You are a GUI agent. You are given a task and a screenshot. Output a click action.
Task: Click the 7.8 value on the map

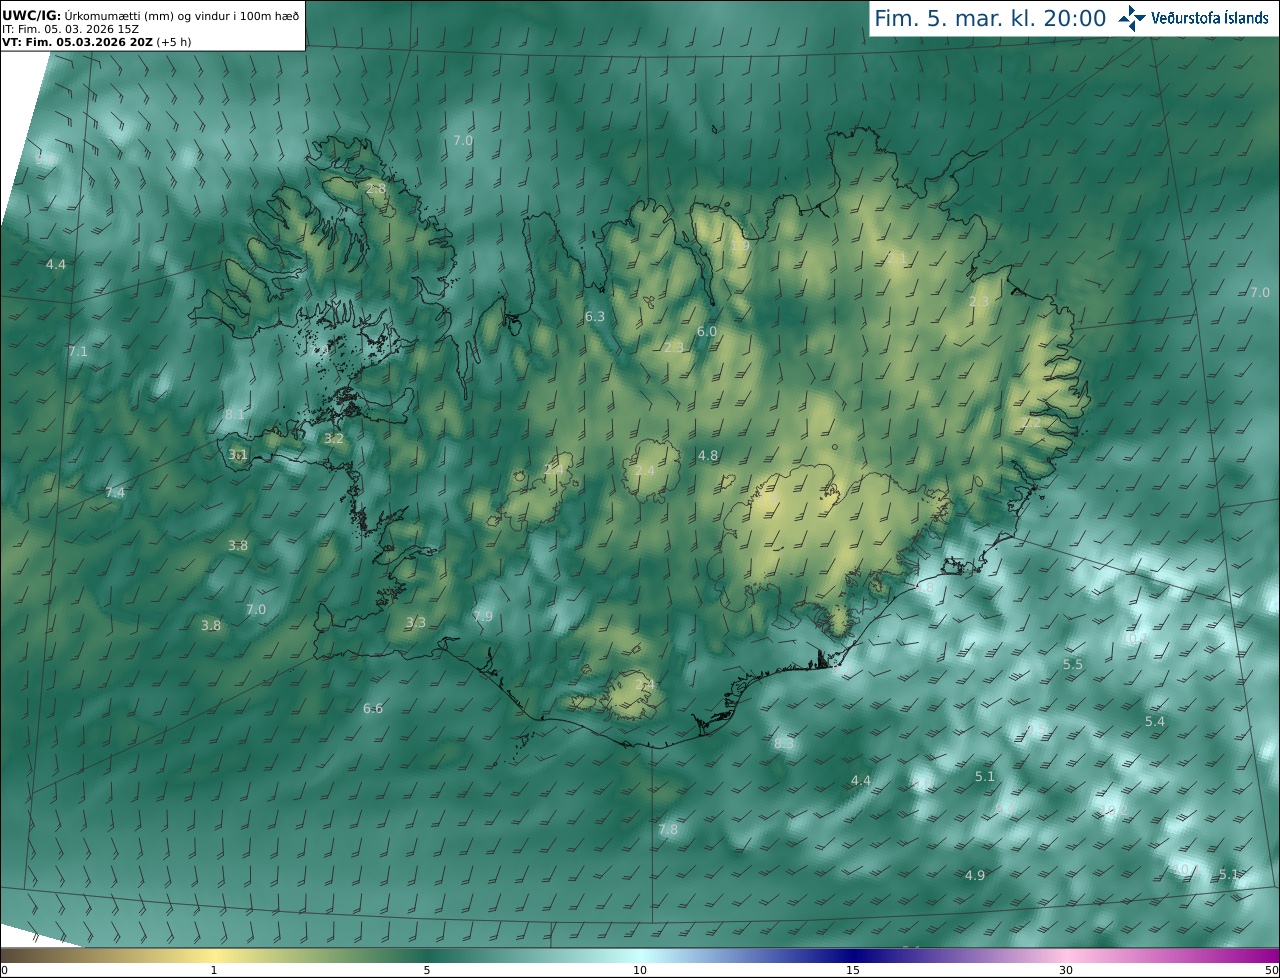(668, 830)
